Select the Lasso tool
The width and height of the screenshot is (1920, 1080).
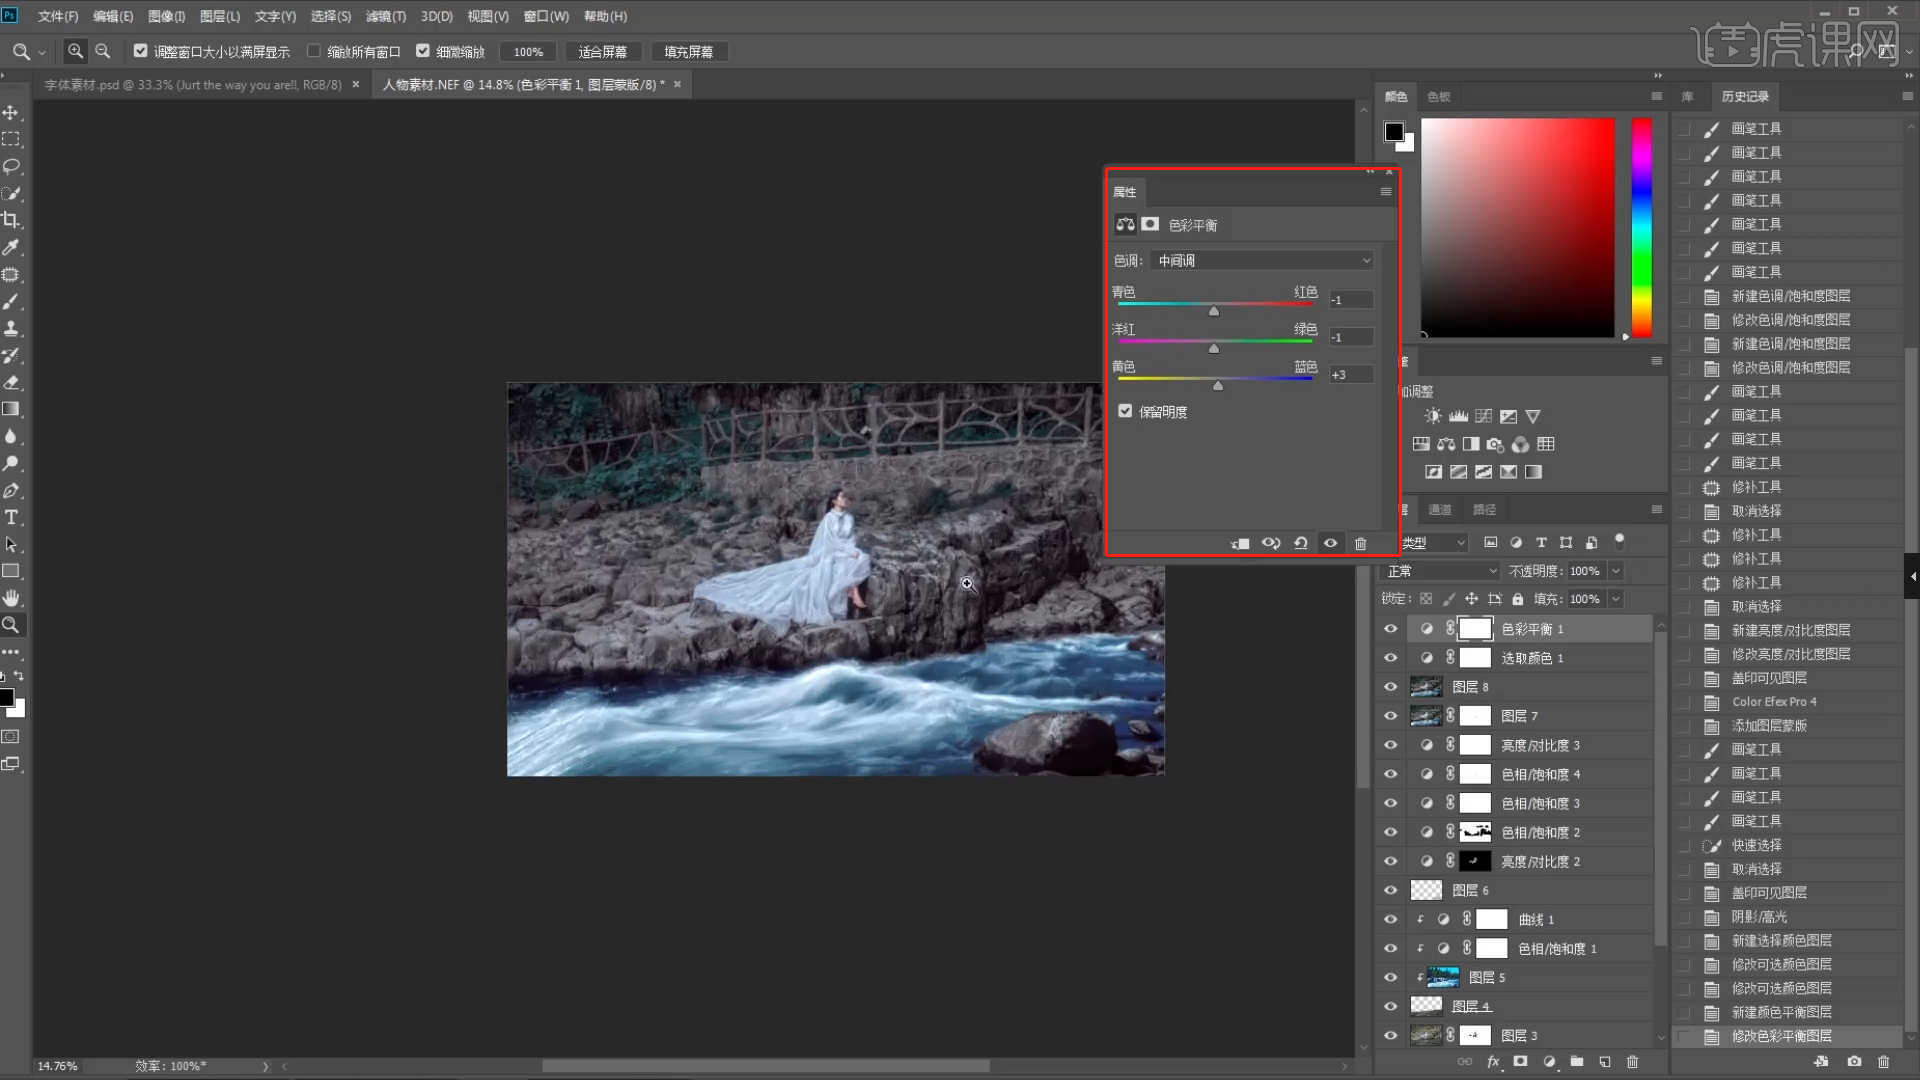(x=12, y=166)
